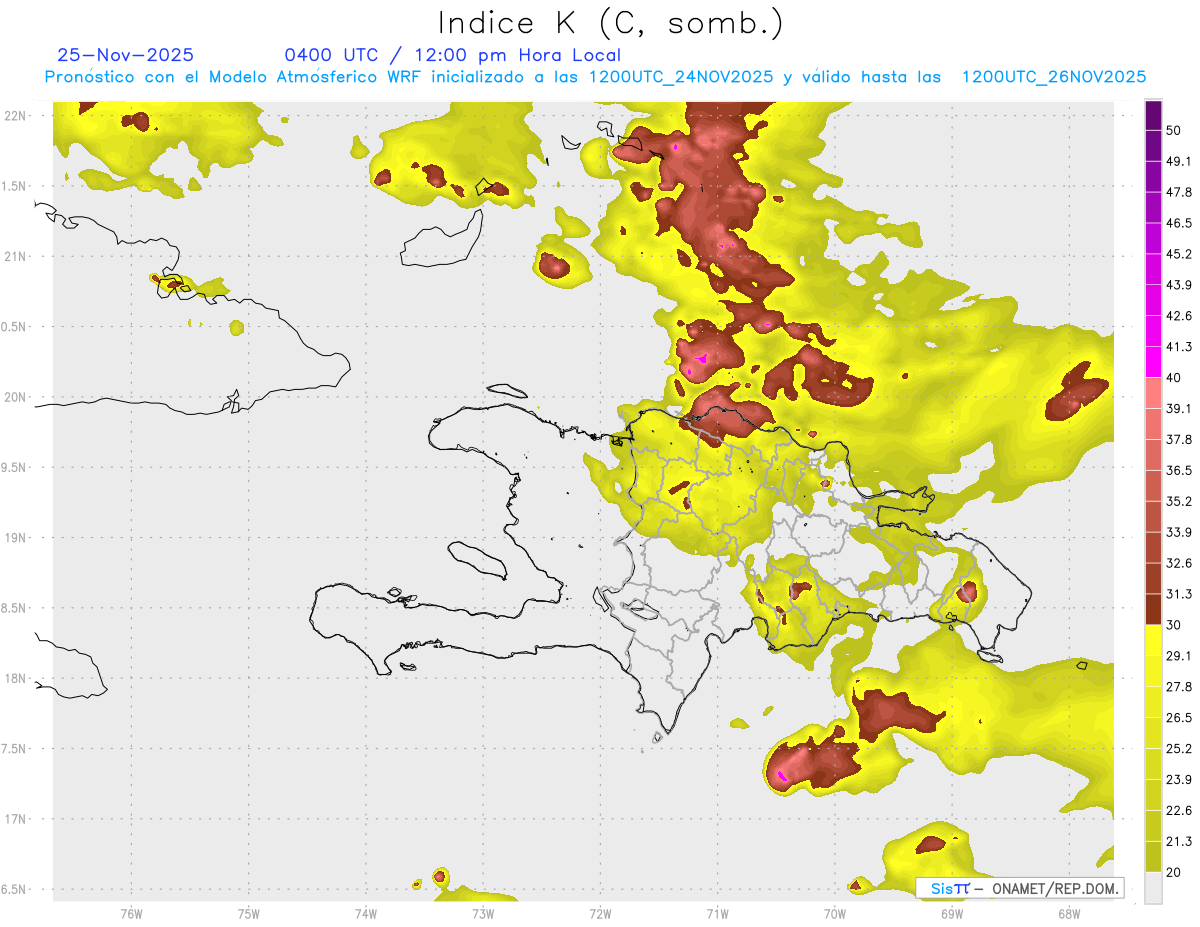Viewport: 1200px width, 927px height.
Task: Click the "32.6" color scale value
Action: tap(1179, 563)
